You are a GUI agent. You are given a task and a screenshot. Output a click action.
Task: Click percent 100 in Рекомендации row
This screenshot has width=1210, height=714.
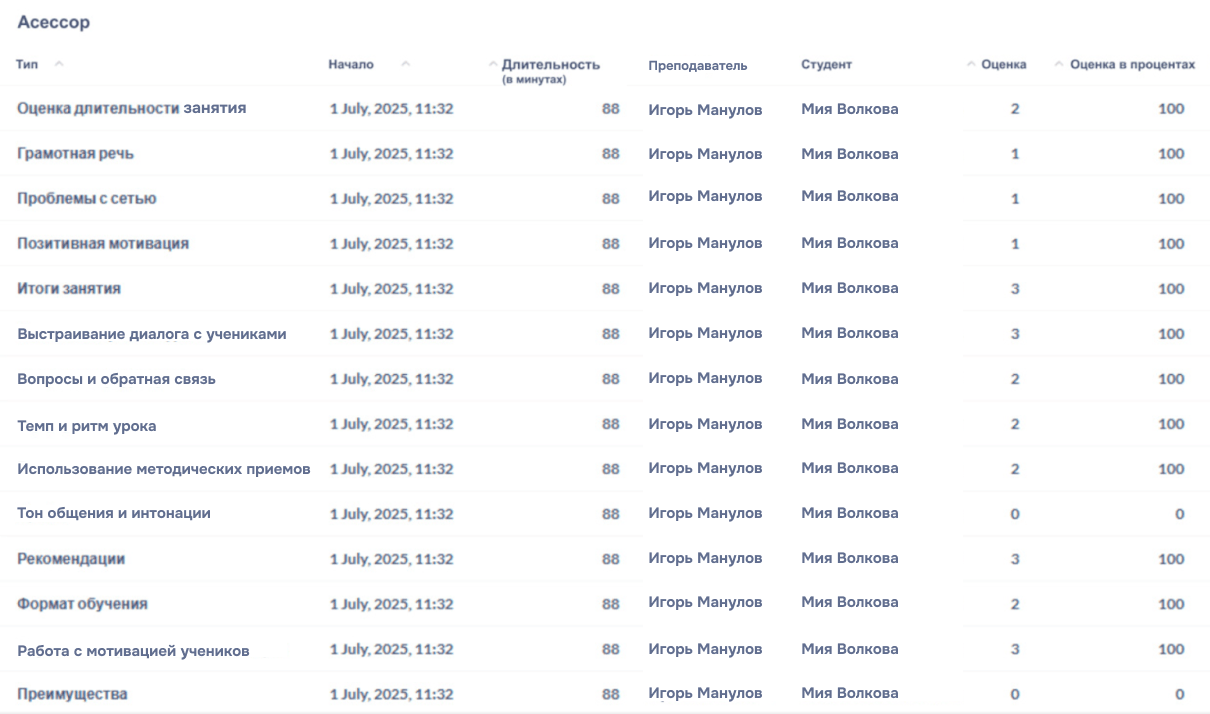tap(1171, 559)
